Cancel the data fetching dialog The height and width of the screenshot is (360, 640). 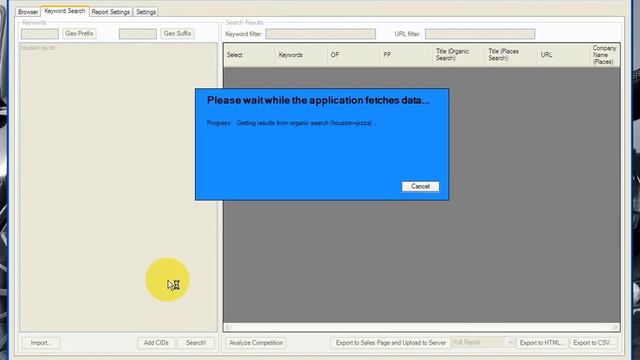(x=420, y=187)
